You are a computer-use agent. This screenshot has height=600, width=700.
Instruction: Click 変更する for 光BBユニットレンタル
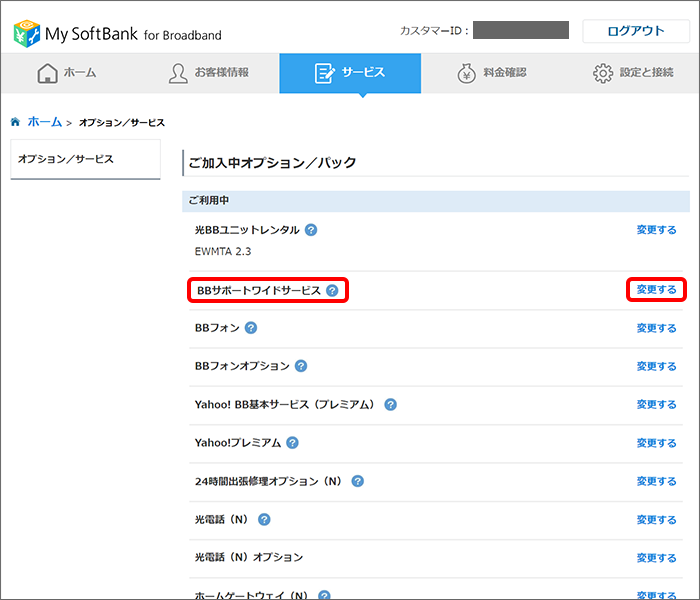pyautogui.click(x=656, y=230)
